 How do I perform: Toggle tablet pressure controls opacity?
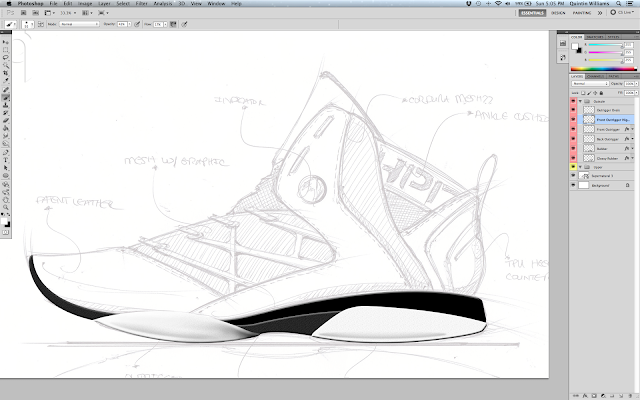point(137,24)
